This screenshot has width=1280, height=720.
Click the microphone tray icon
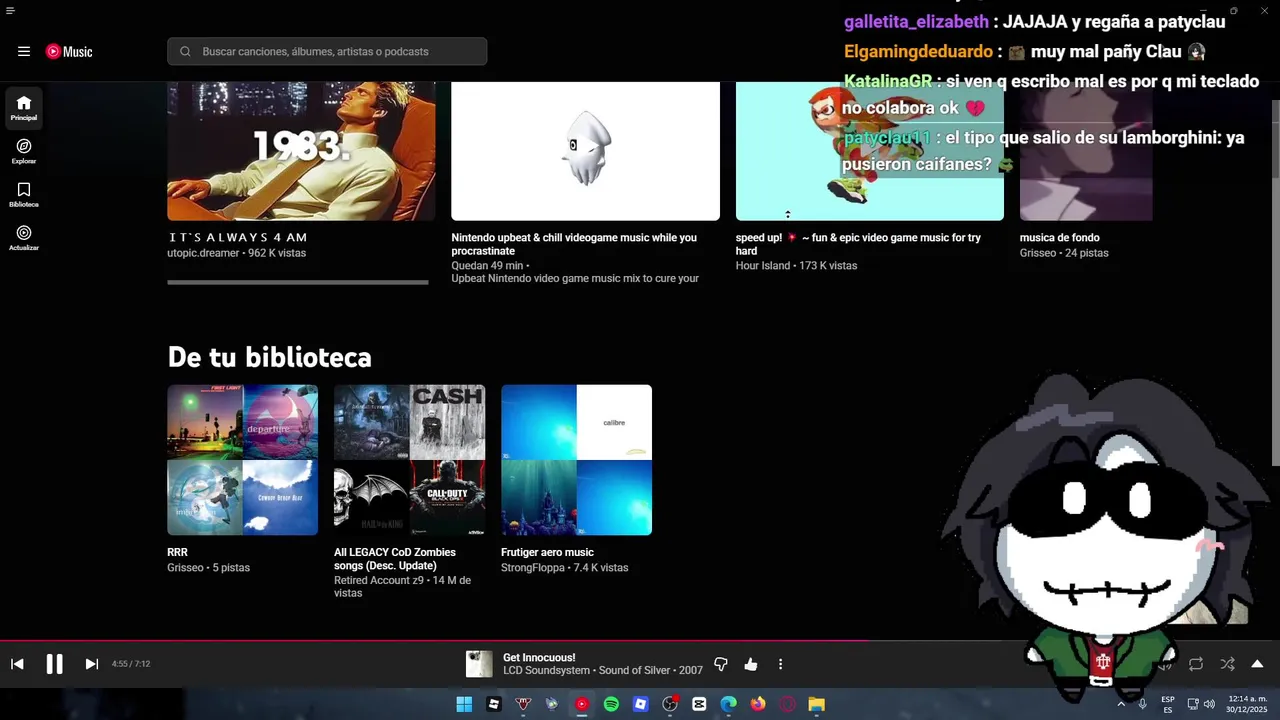click(x=1143, y=704)
